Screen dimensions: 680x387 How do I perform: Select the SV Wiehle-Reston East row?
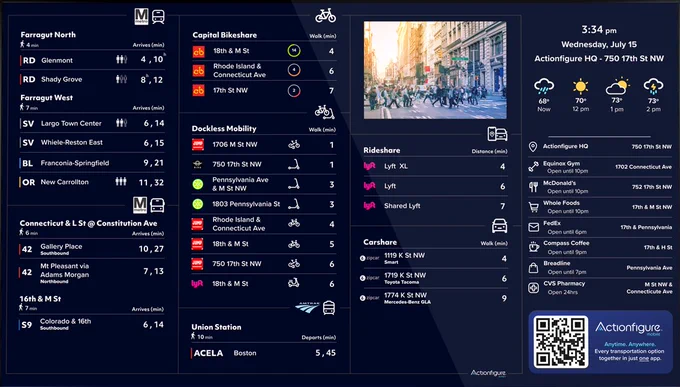(x=92, y=143)
